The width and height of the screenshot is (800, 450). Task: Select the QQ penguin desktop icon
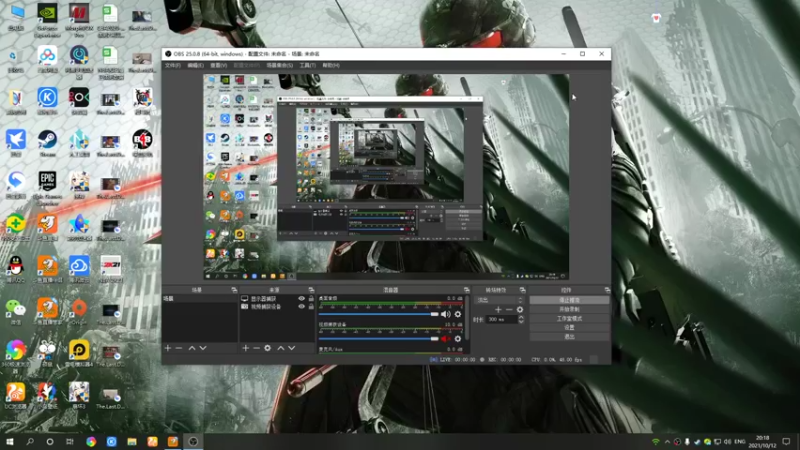(x=16, y=269)
